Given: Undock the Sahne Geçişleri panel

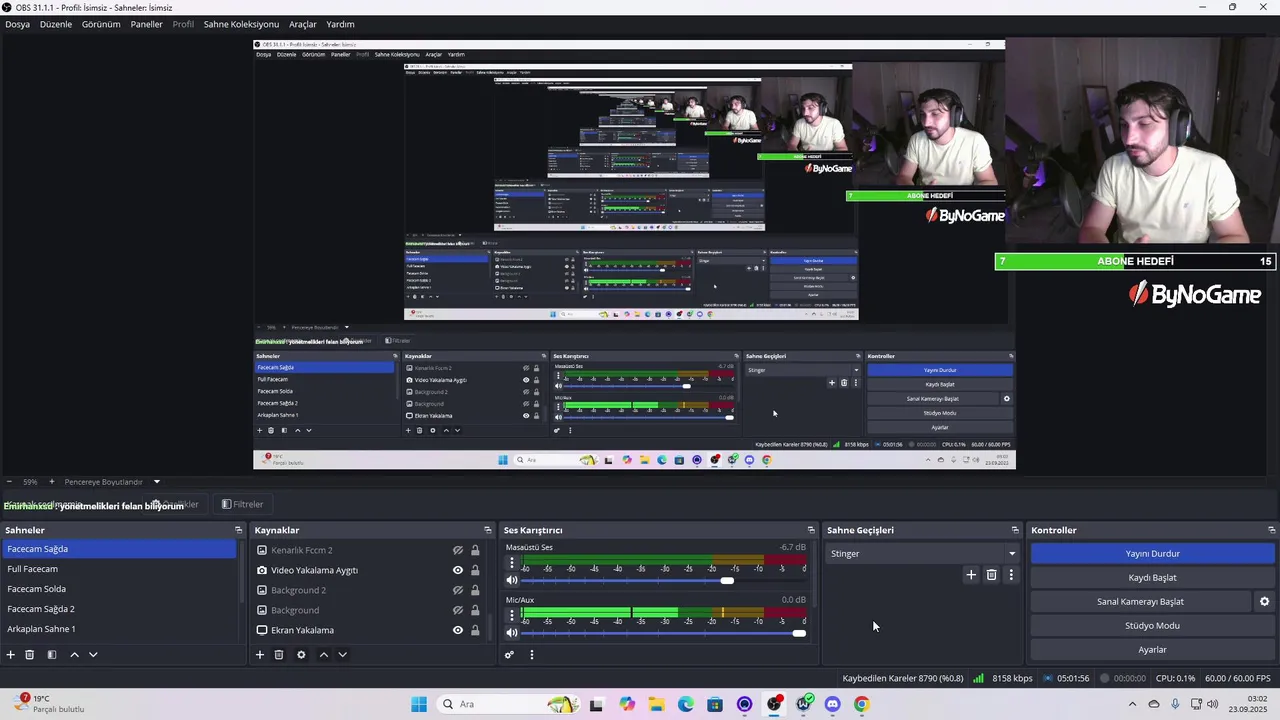Looking at the screenshot, I should click(1015, 530).
